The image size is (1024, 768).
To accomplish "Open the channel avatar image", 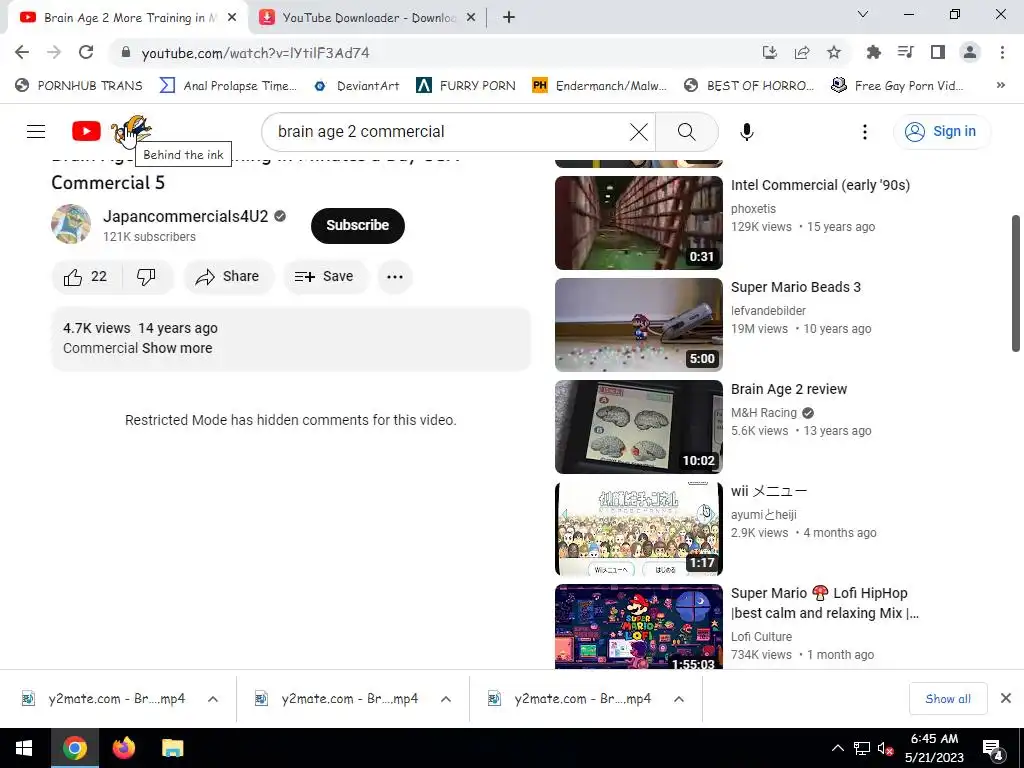I will tap(71, 224).
